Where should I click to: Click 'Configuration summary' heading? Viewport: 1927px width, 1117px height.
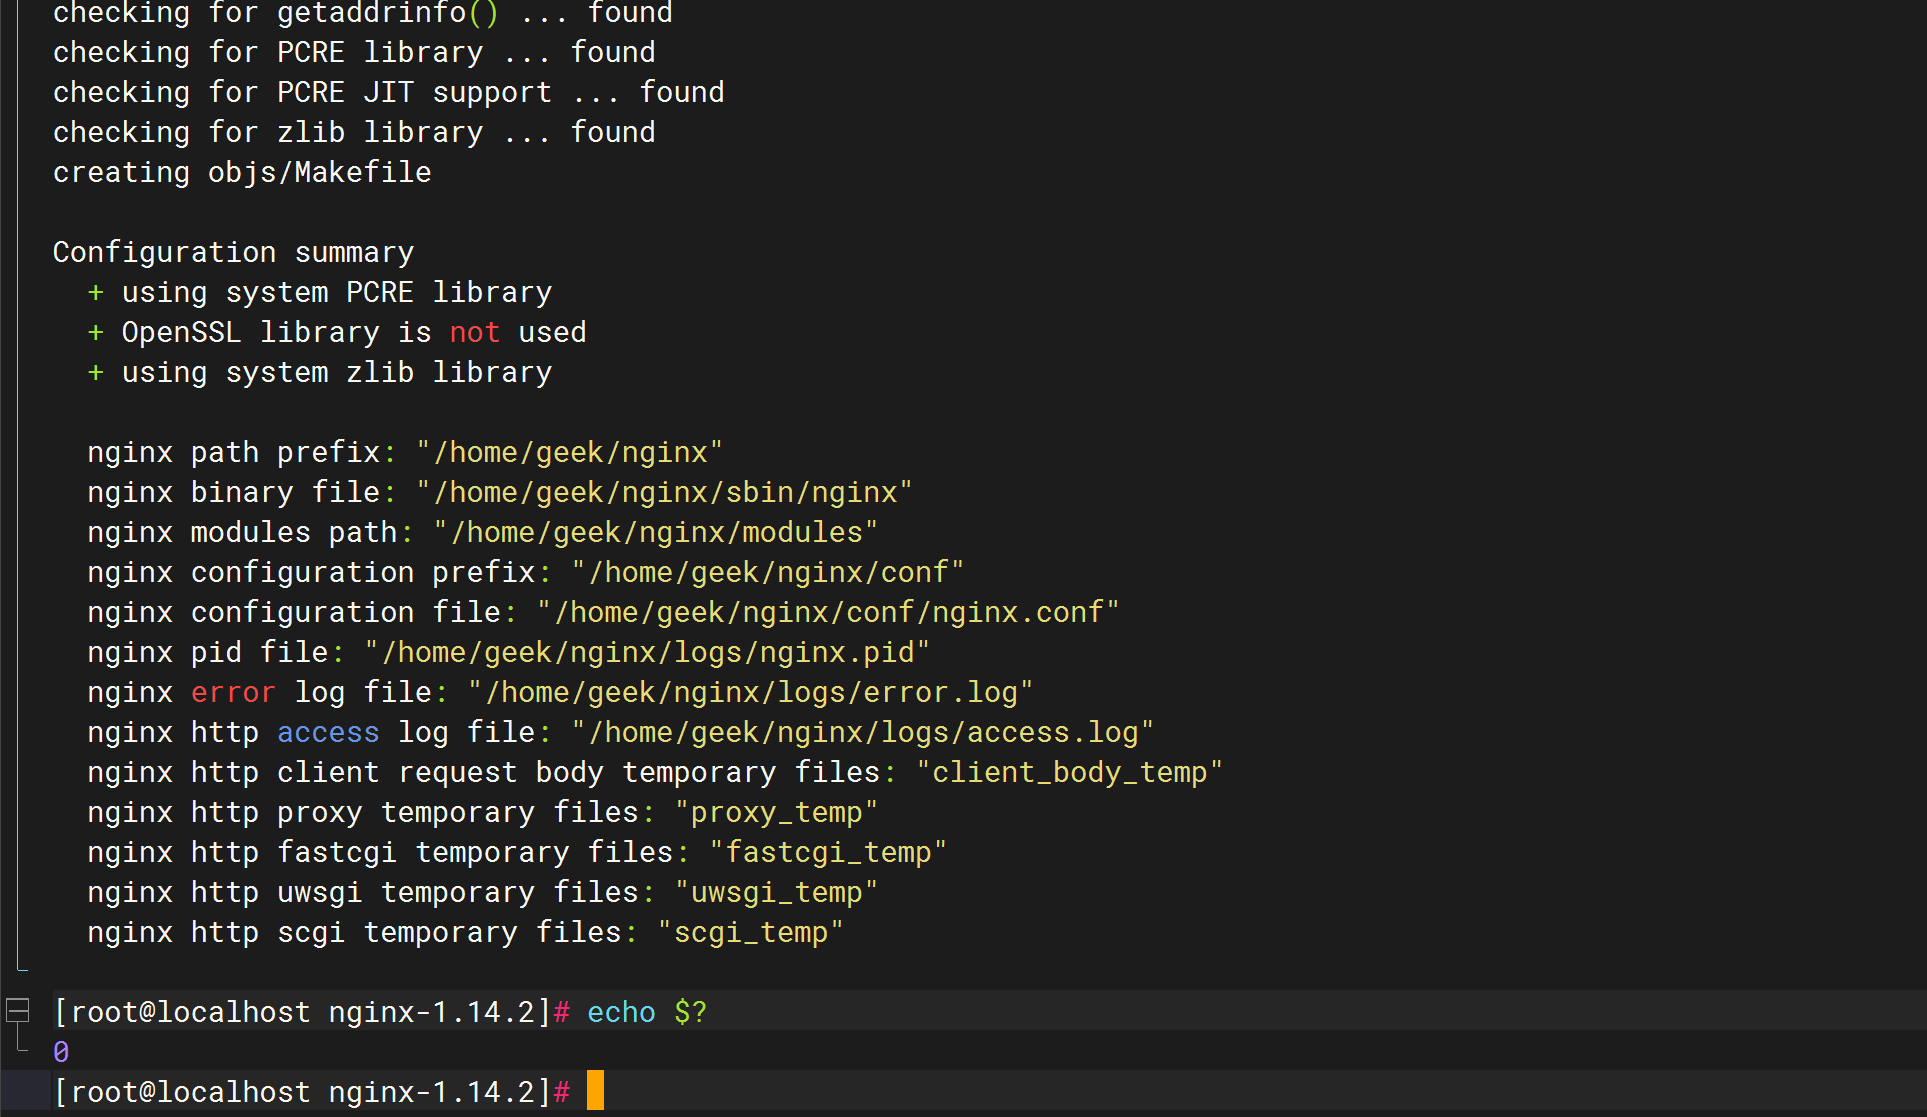coord(233,252)
